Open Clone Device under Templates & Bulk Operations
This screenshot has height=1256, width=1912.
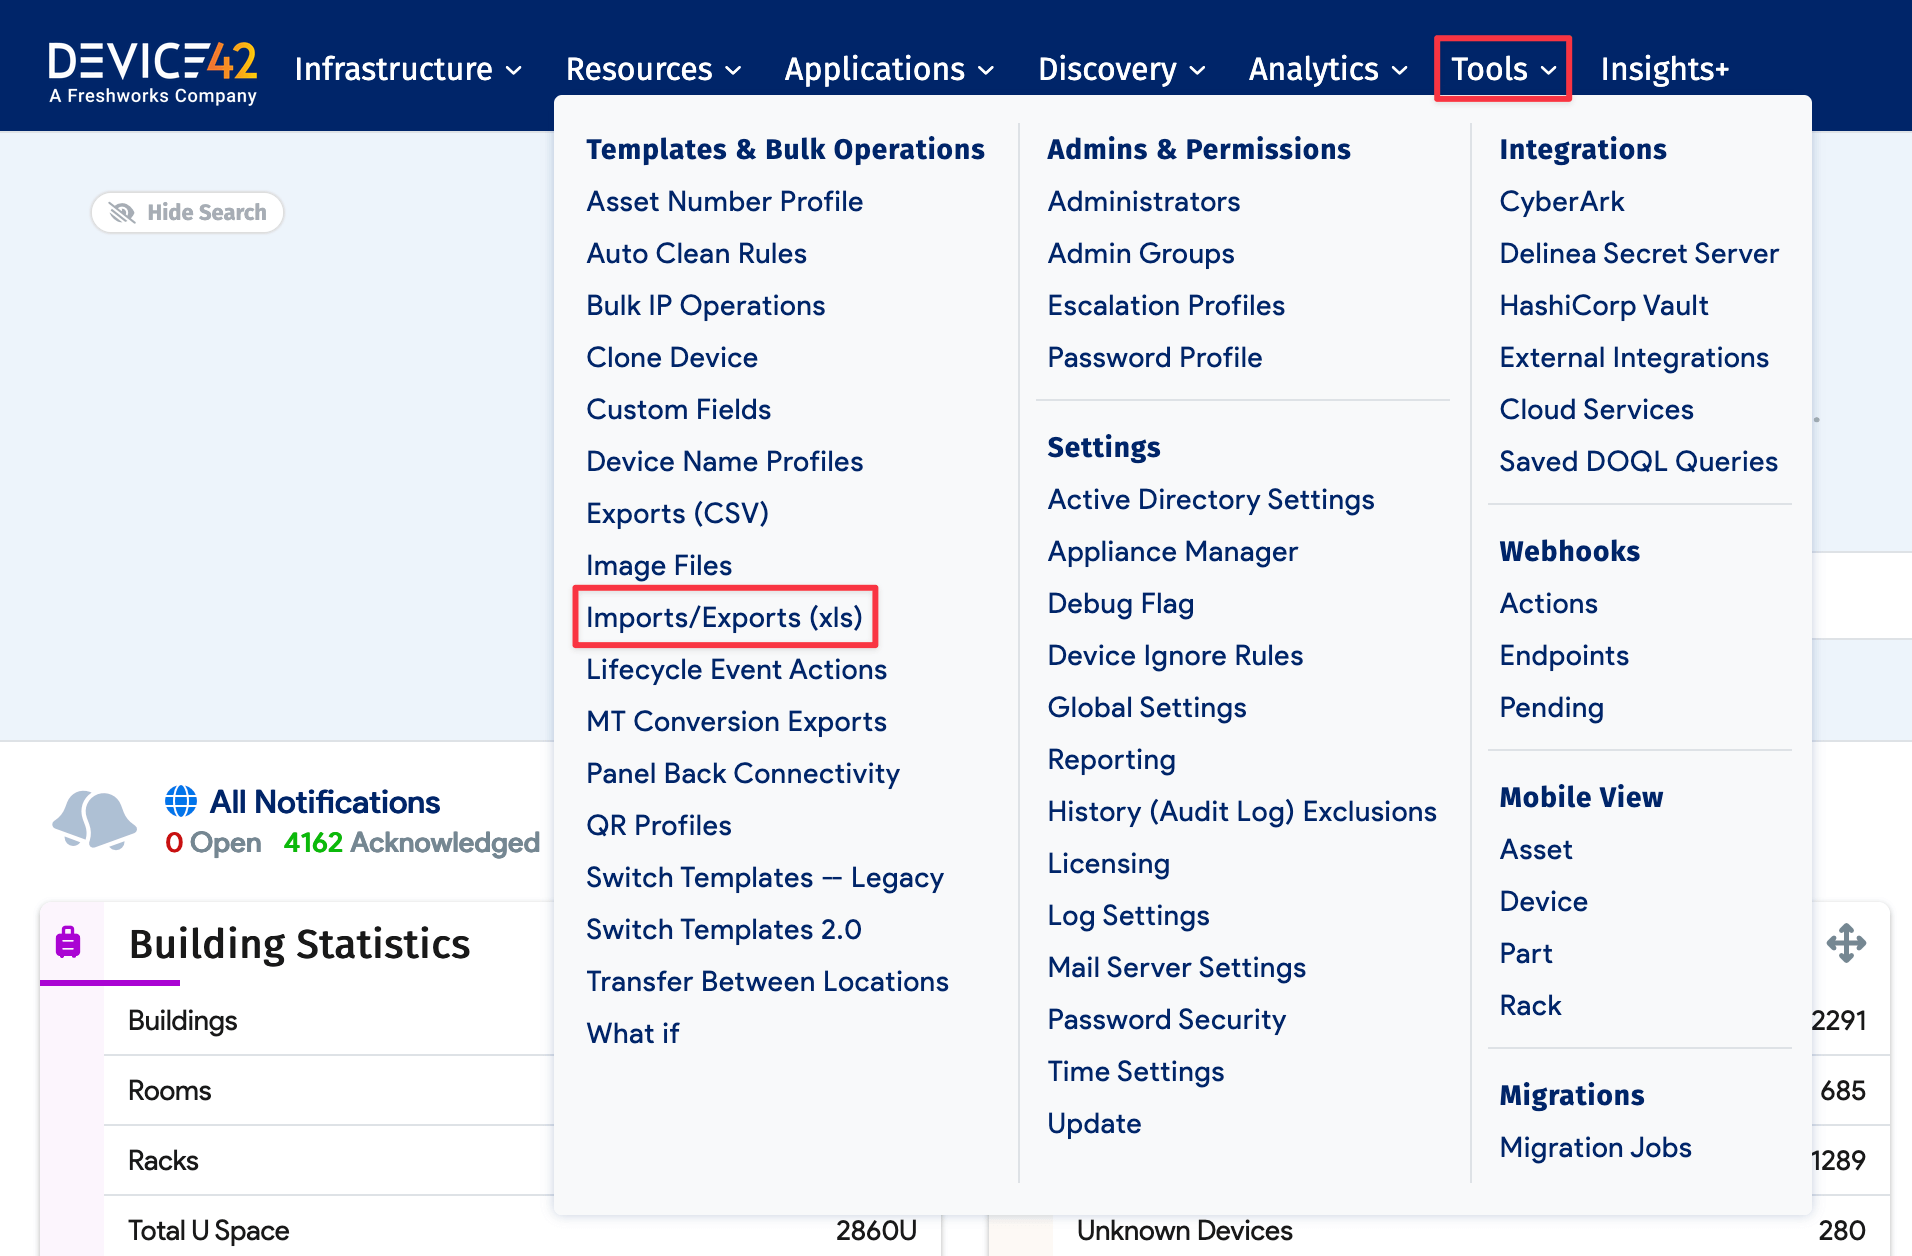click(671, 357)
